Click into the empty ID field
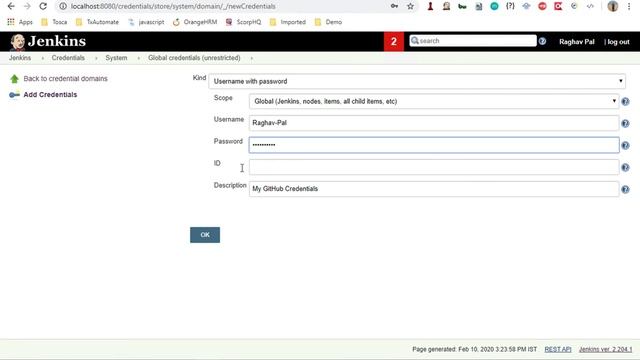This screenshot has height=360, width=640. (x=434, y=167)
